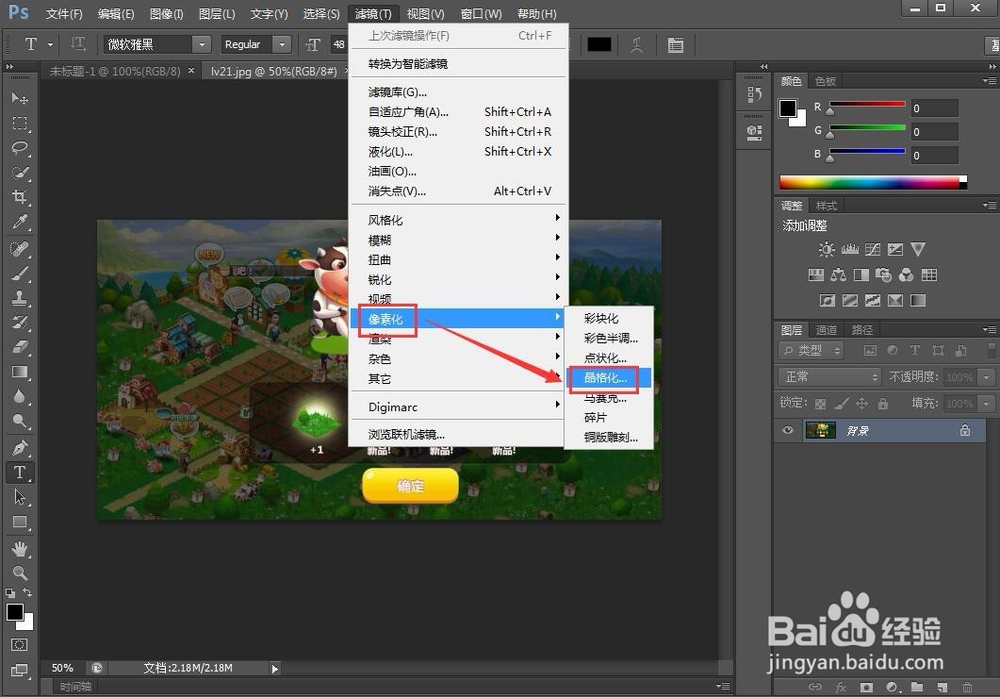Select the Eyedropper tool
This screenshot has width=1000, height=697.
[20, 222]
